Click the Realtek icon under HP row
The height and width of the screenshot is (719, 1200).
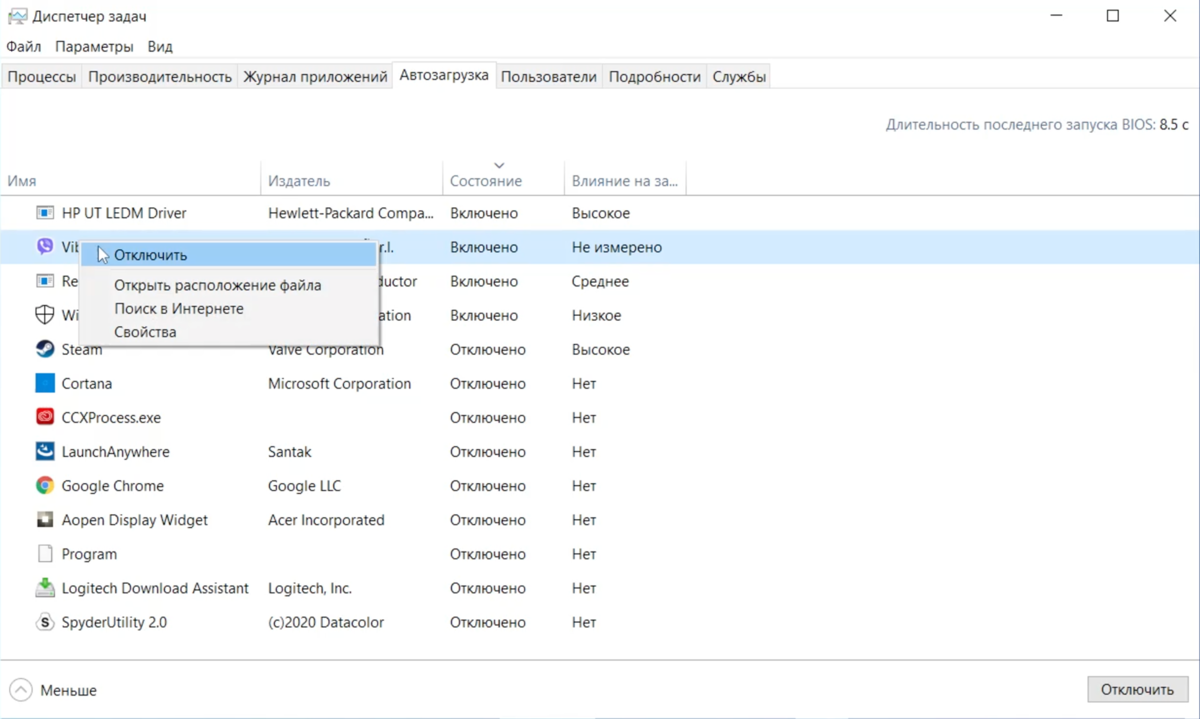(45, 281)
